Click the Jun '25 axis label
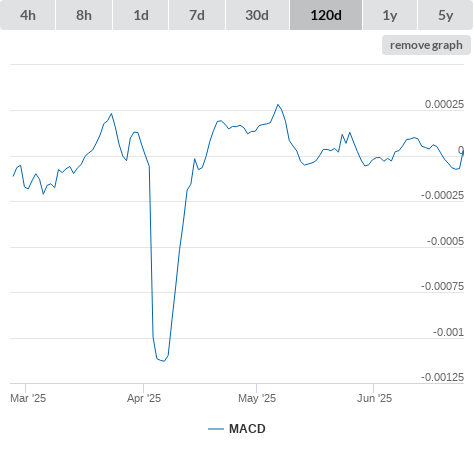 (x=374, y=398)
